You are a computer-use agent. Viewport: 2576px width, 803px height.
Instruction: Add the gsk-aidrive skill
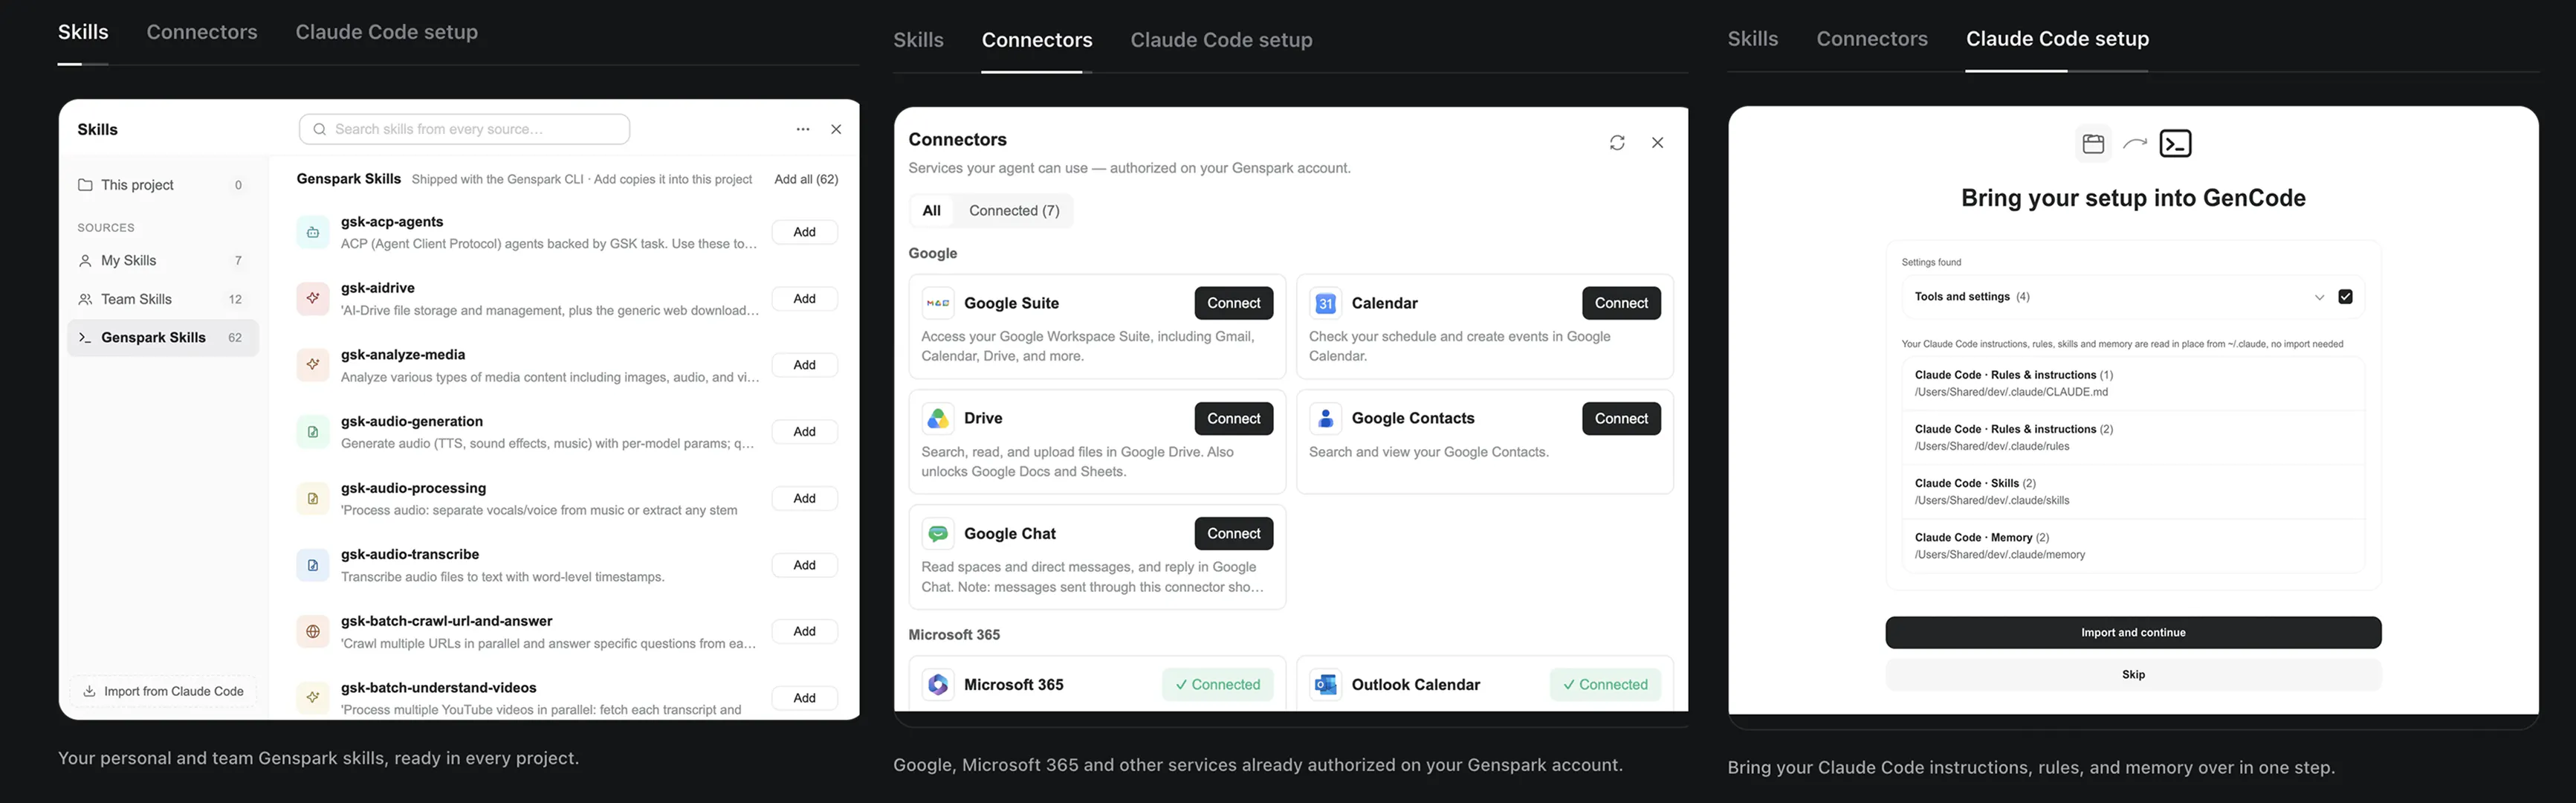pos(804,298)
